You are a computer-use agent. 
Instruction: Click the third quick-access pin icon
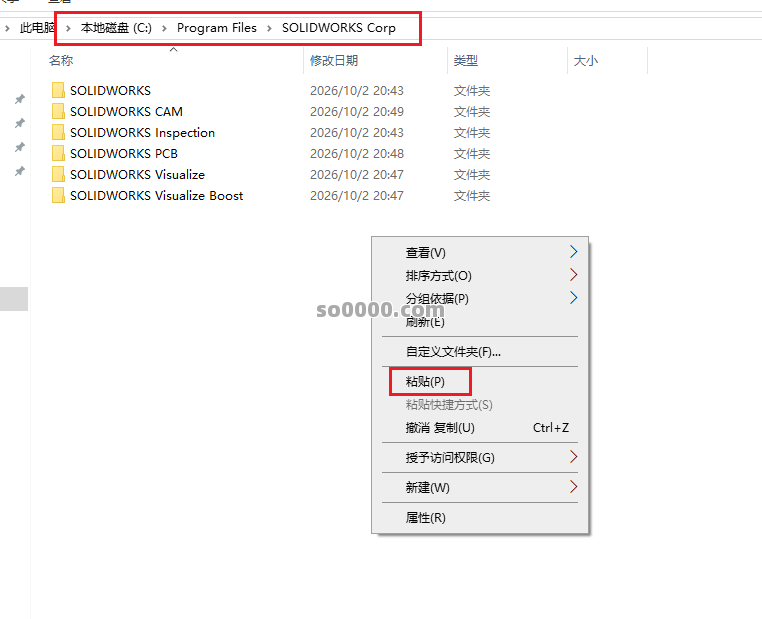19,147
